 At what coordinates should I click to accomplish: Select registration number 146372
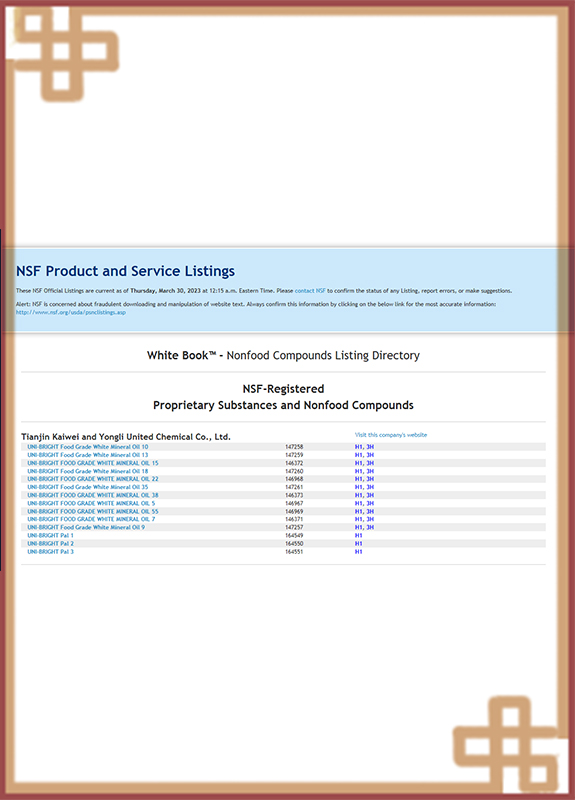(x=294, y=463)
